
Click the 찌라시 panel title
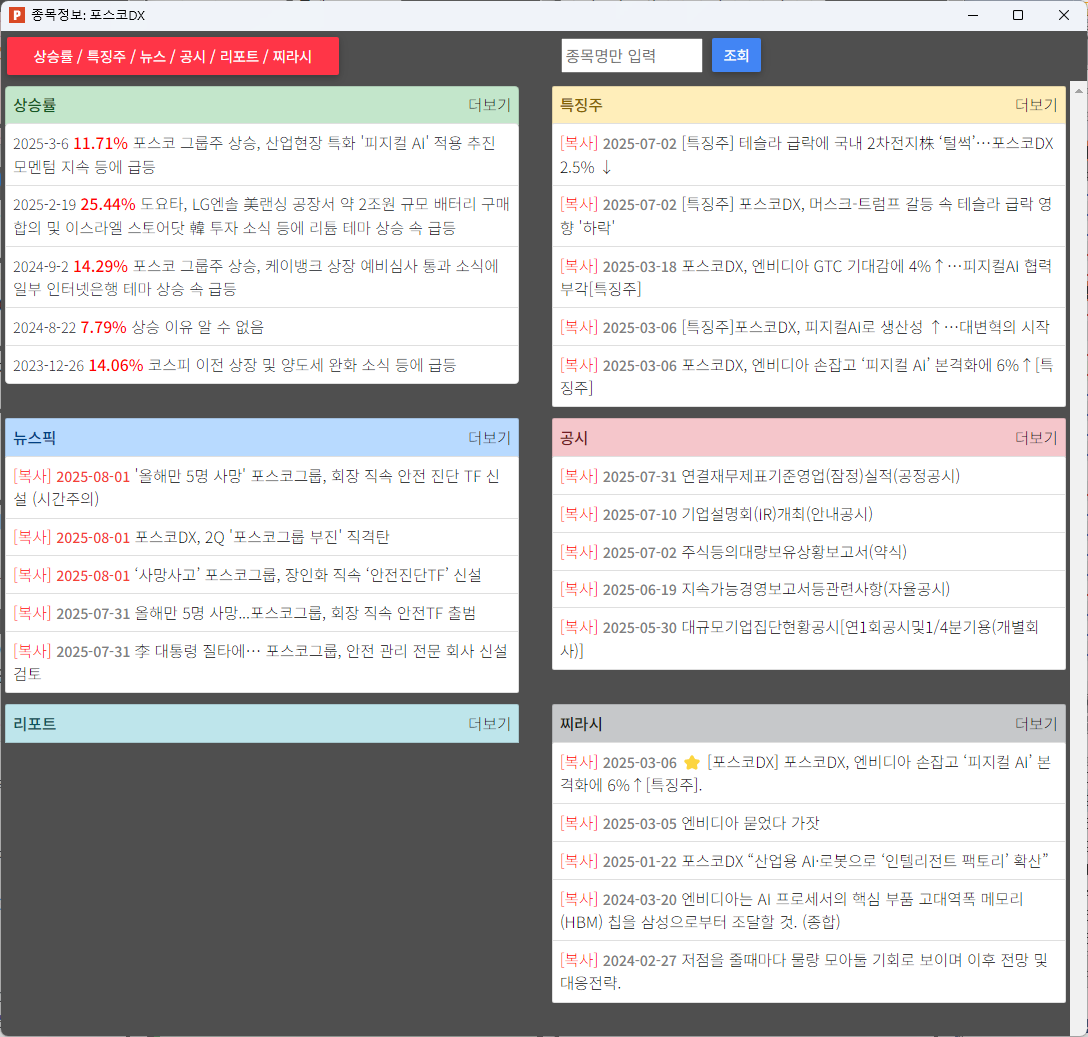click(x=581, y=724)
